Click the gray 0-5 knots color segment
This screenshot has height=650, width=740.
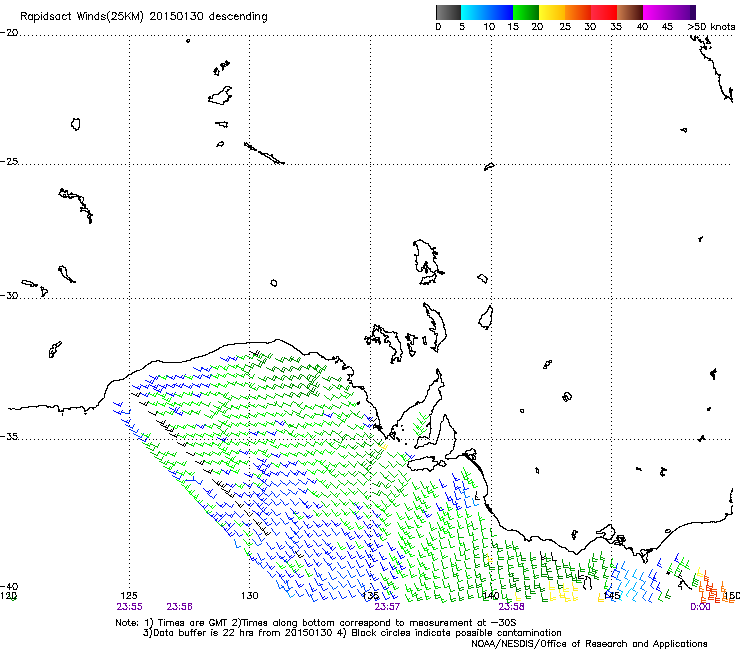pos(448,12)
